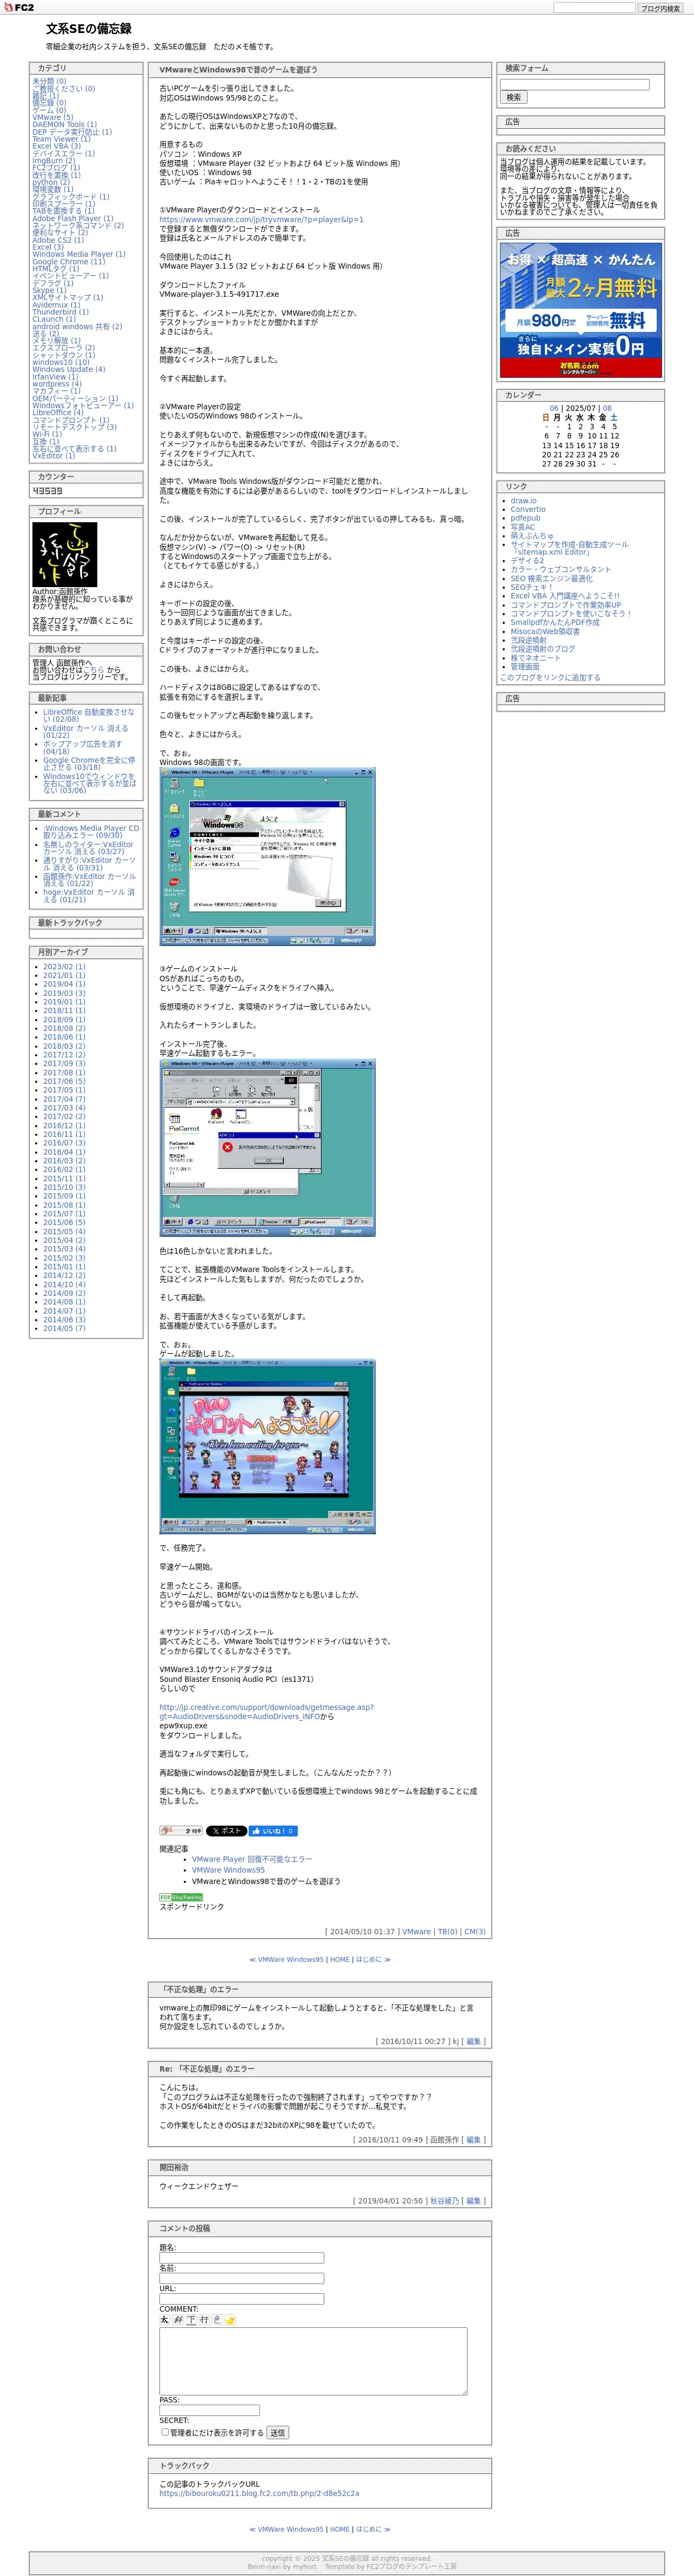Screen dimensions: 694x2576
Task: Open related article VMware Windows95
Action: 228,1870
